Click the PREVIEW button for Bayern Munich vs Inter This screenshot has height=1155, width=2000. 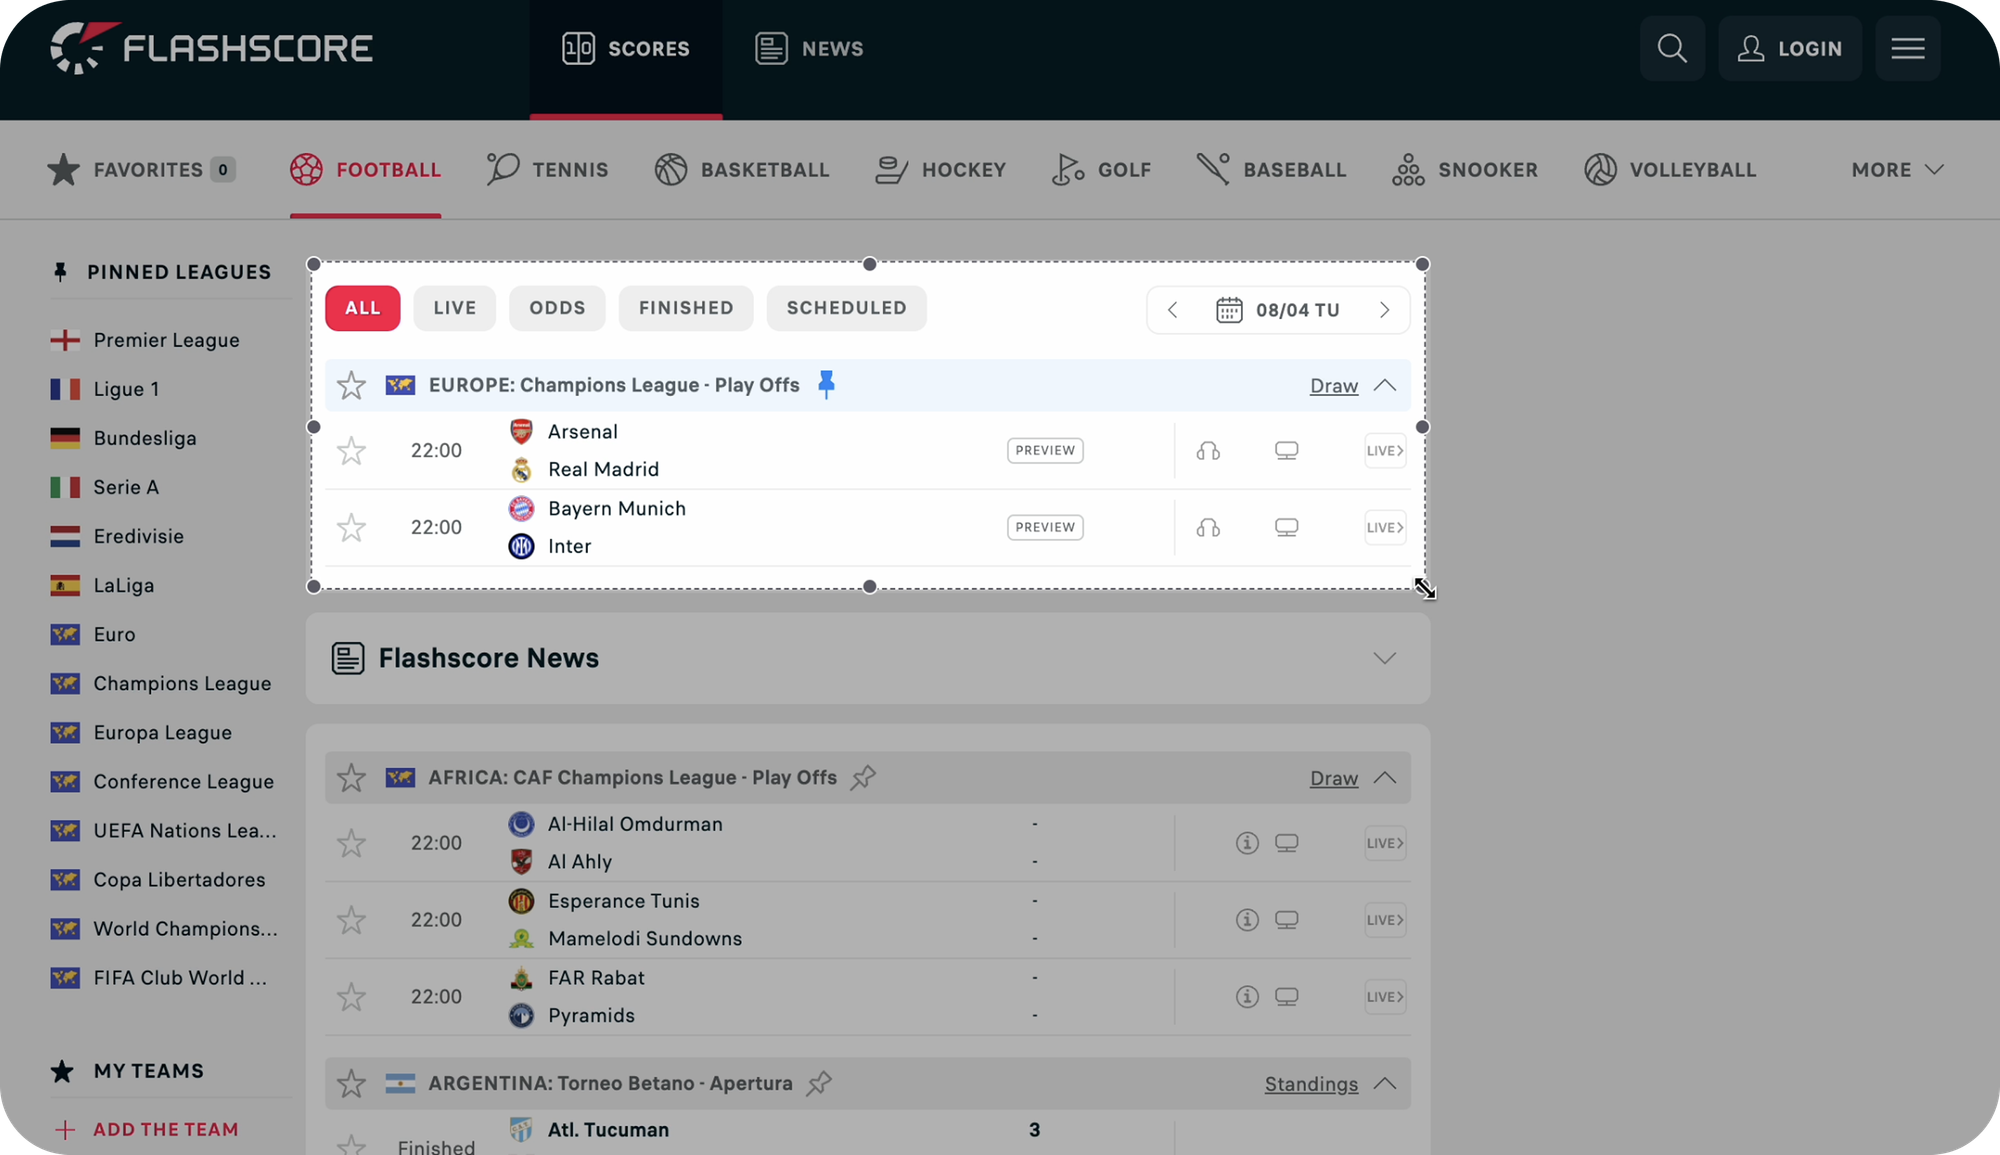pos(1044,527)
